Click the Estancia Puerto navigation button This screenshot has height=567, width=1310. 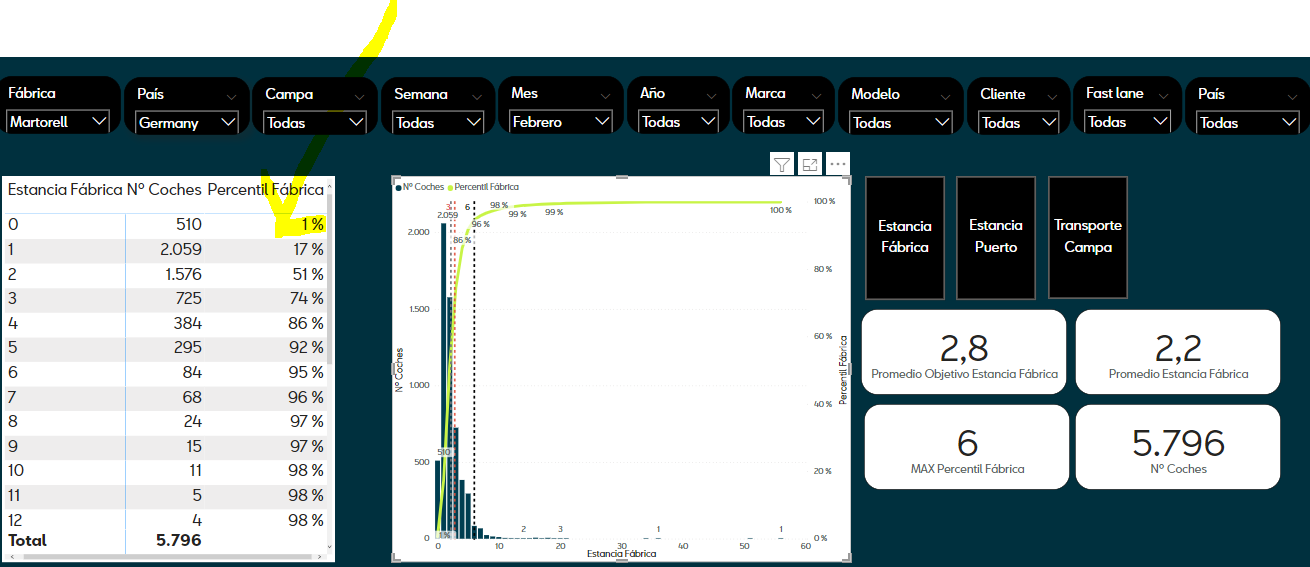pyautogui.click(x=996, y=237)
